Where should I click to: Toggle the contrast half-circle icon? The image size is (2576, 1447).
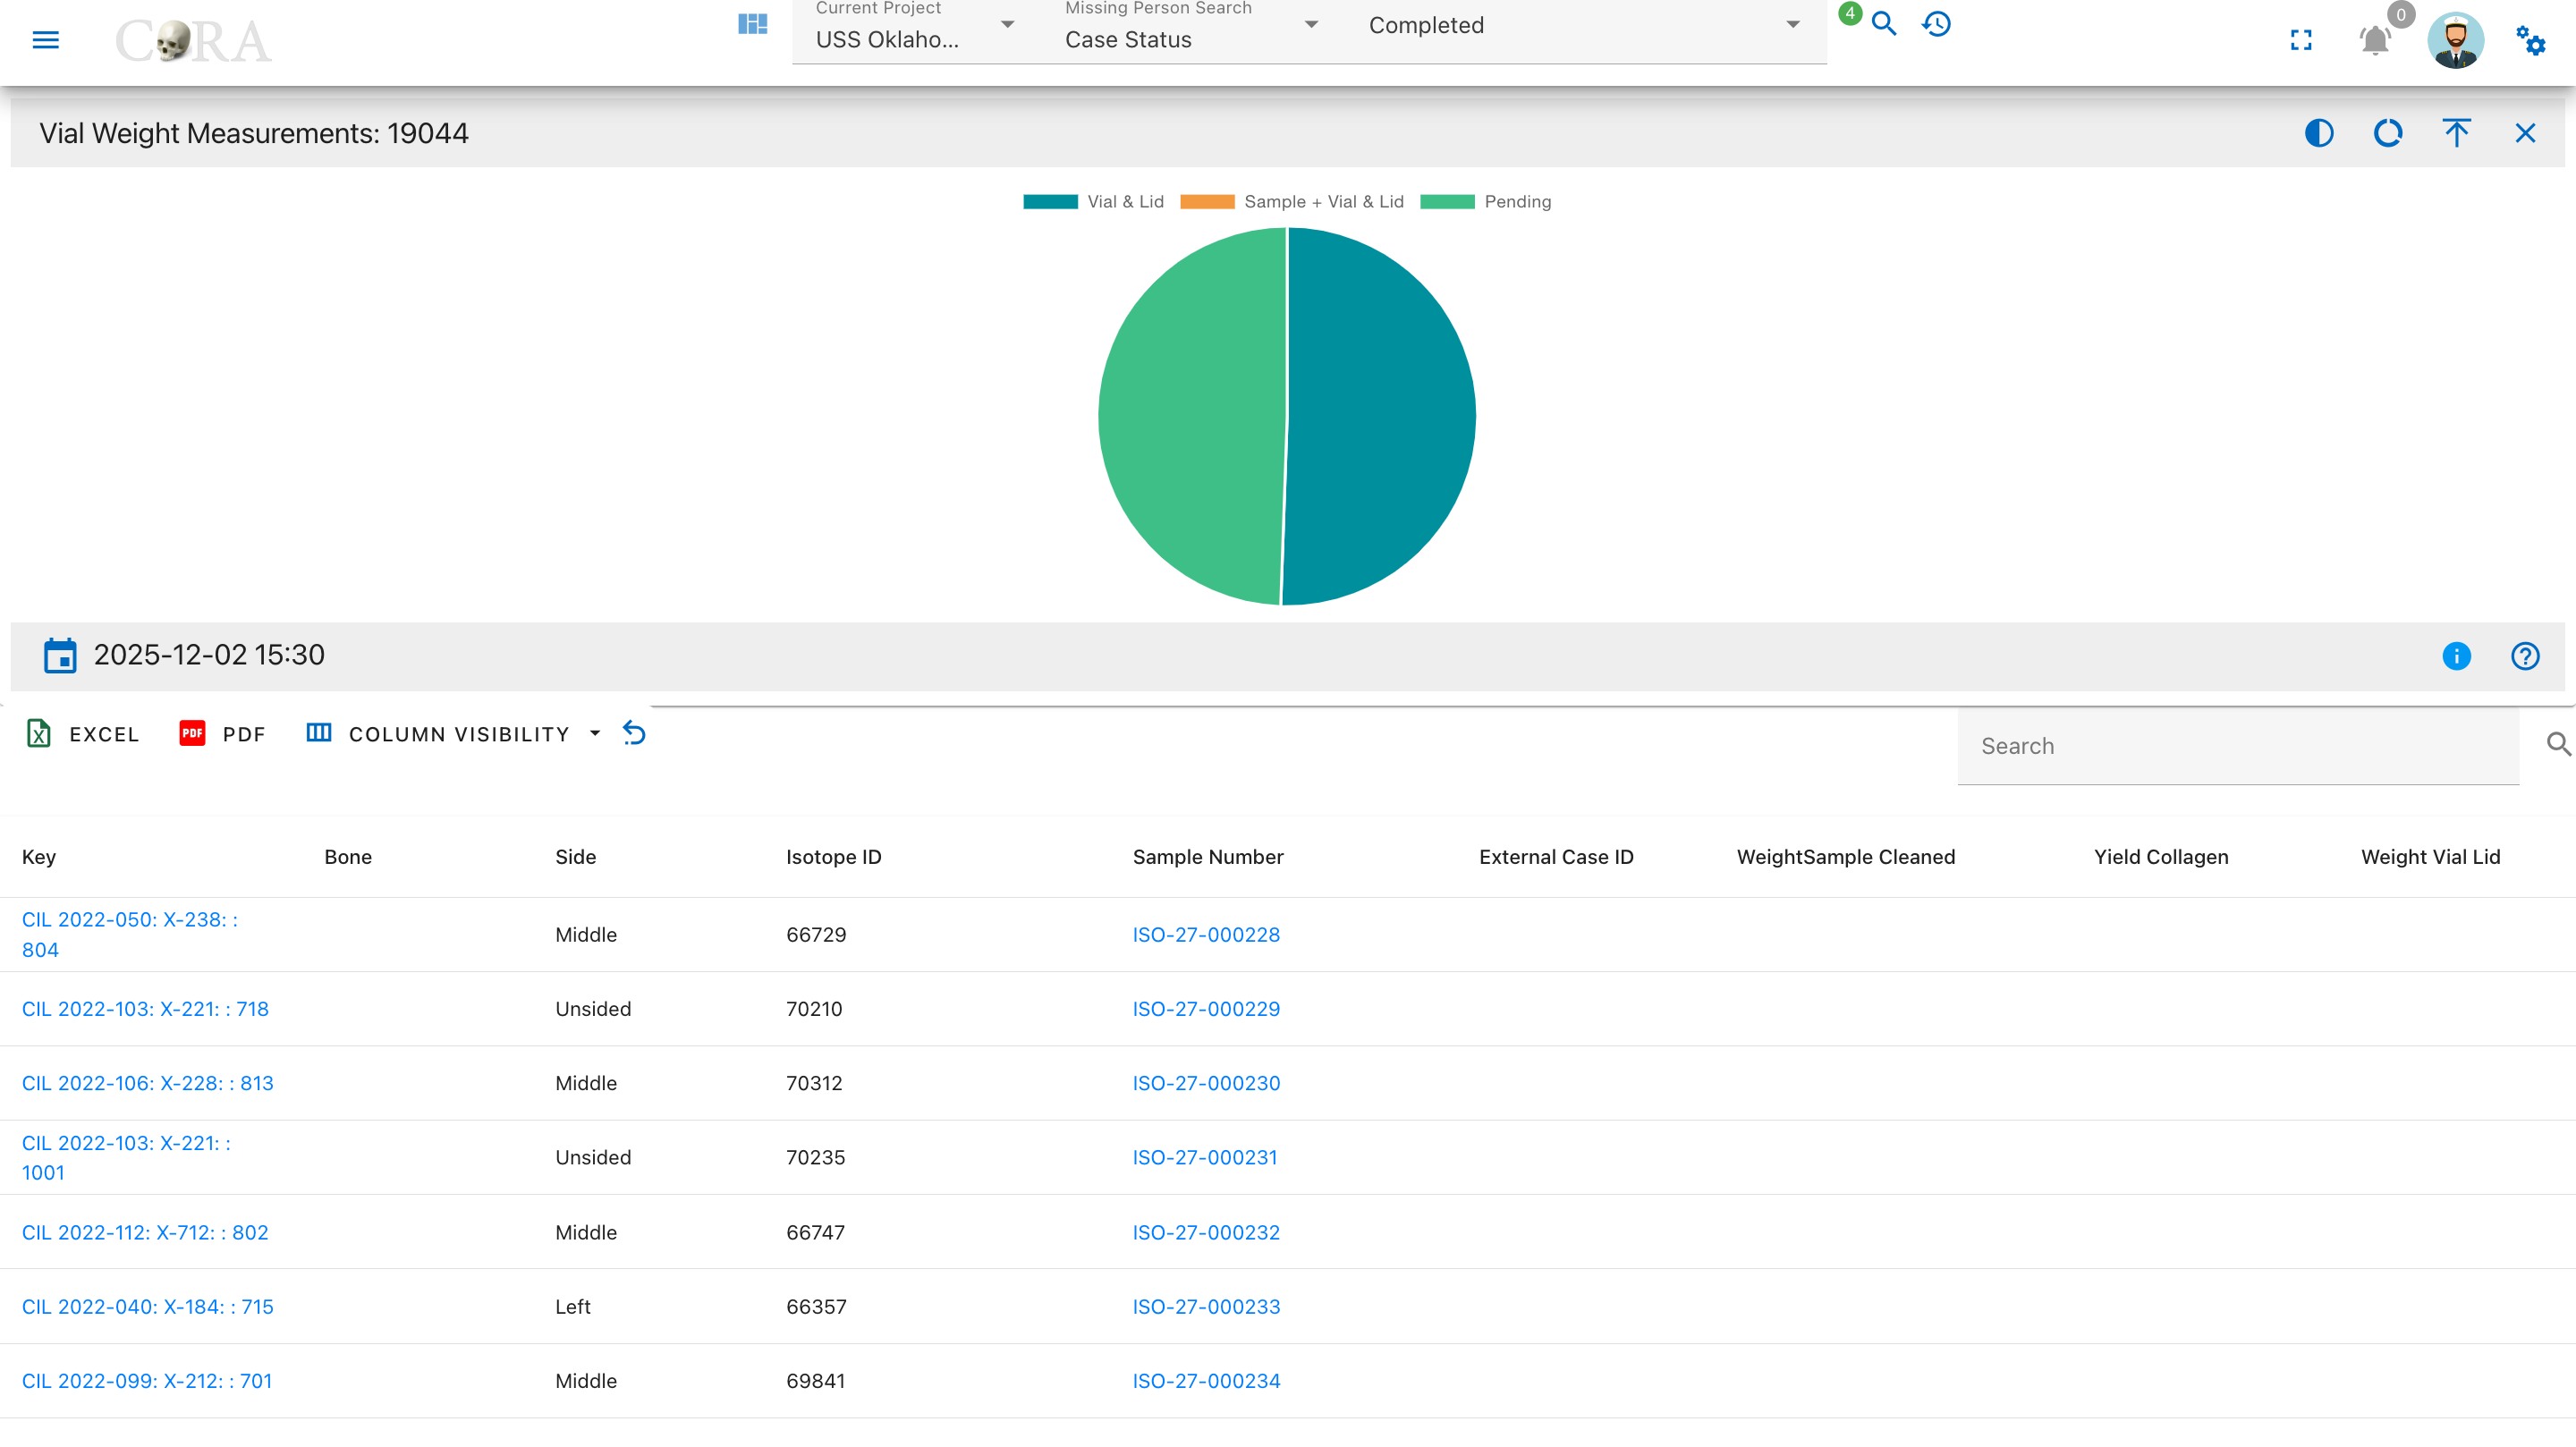coord(2319,133)
